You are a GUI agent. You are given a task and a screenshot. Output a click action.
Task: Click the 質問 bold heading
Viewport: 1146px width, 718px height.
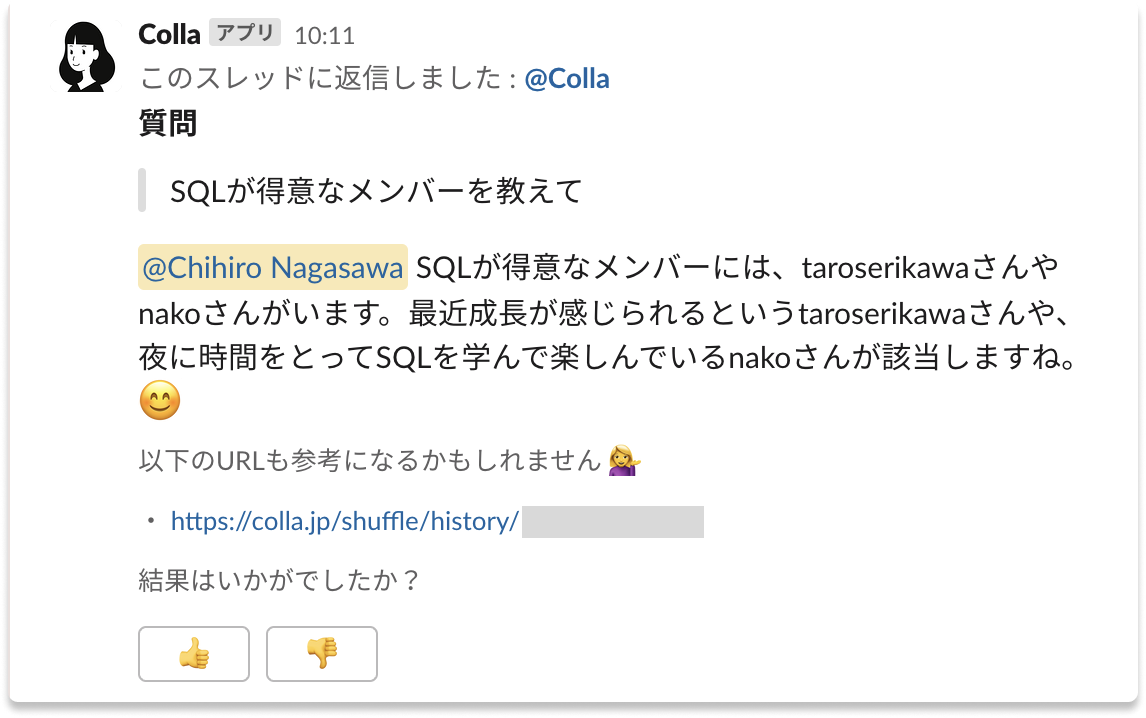(x=167, y=124)
